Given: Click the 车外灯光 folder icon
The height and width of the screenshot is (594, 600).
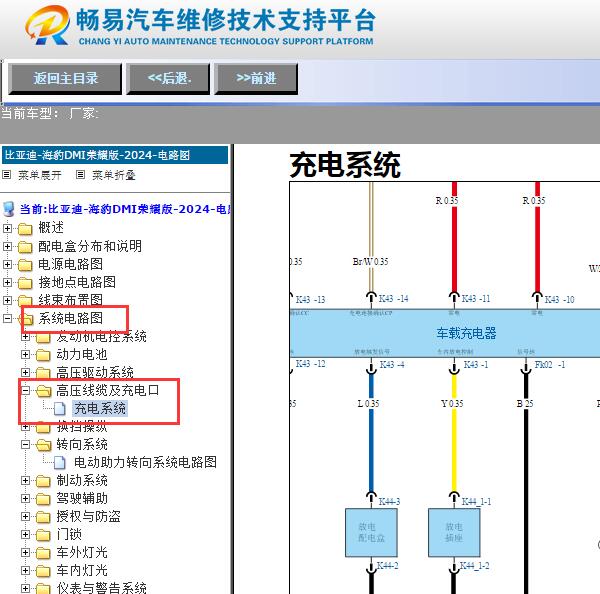Looking at the screenshot, I should coord(43,553).
